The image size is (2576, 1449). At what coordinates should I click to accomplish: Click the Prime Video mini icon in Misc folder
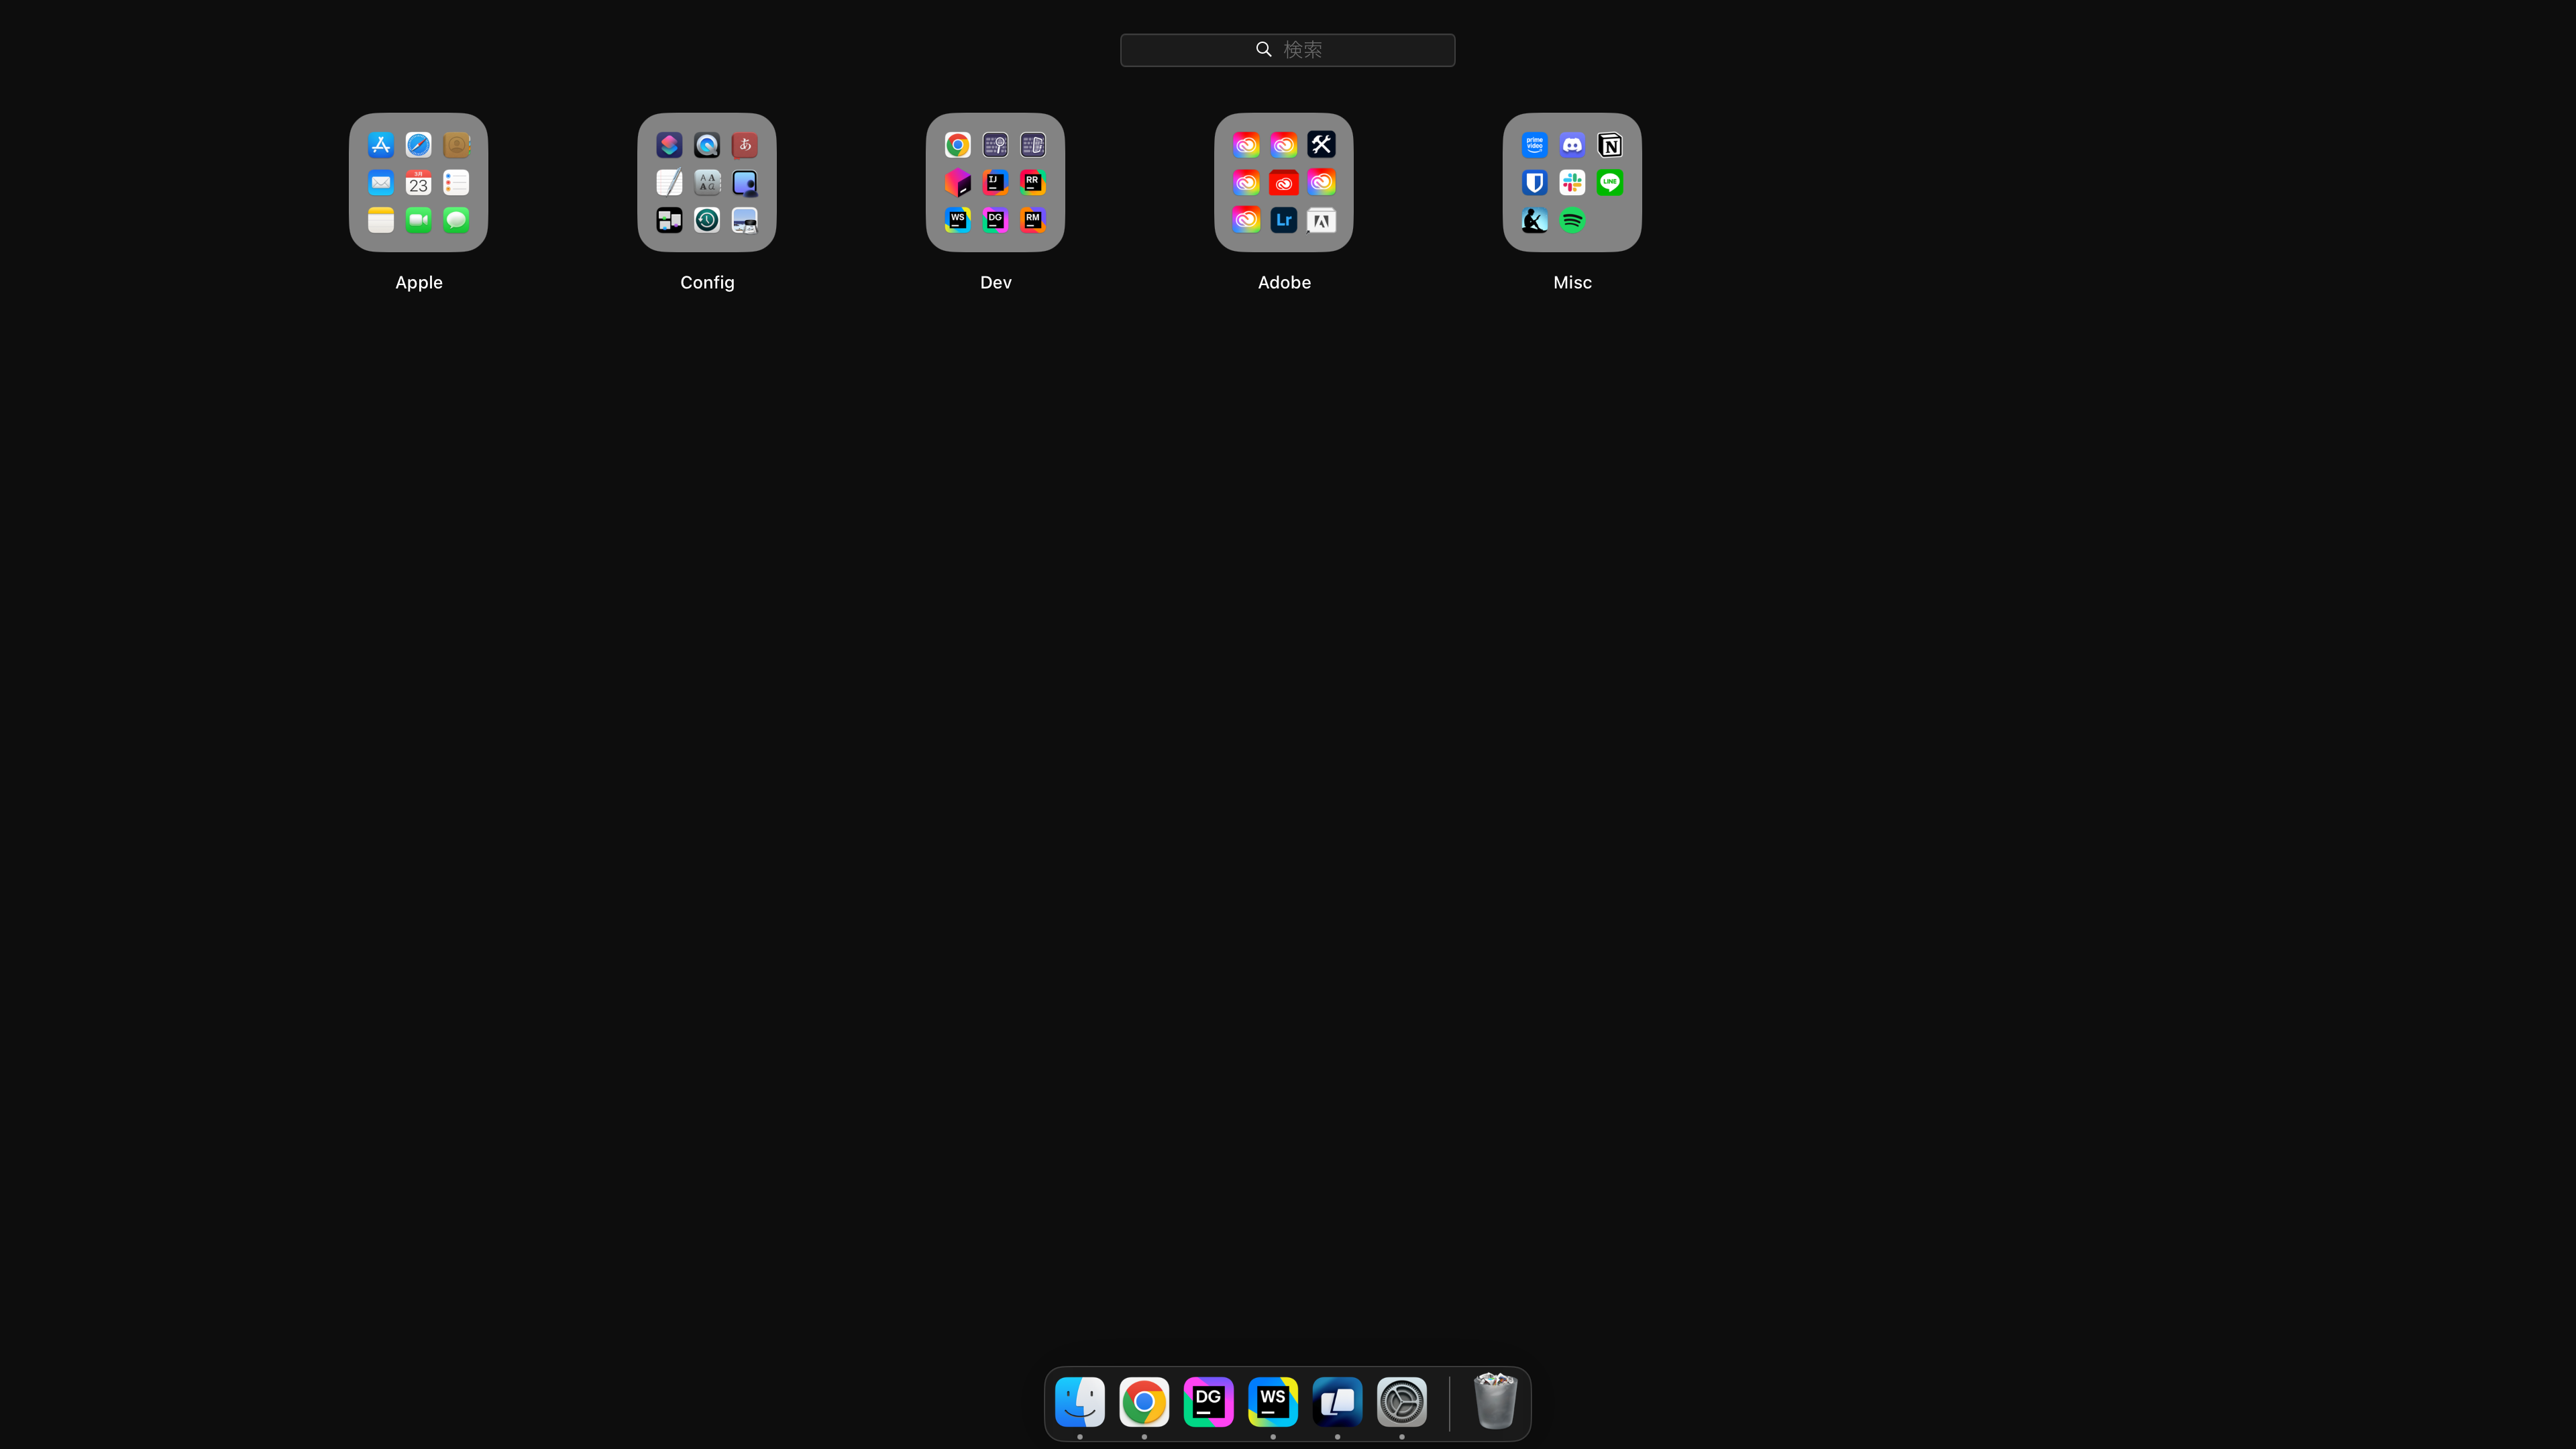(1535, 145)
